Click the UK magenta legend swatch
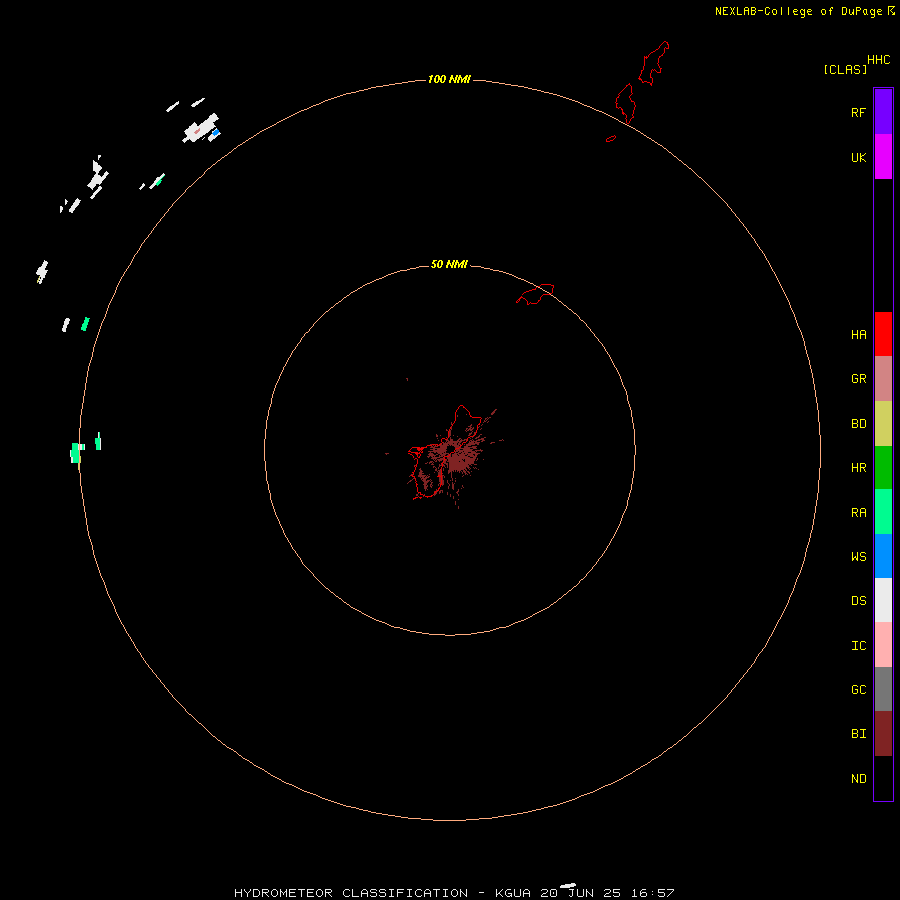 (883, 157)
